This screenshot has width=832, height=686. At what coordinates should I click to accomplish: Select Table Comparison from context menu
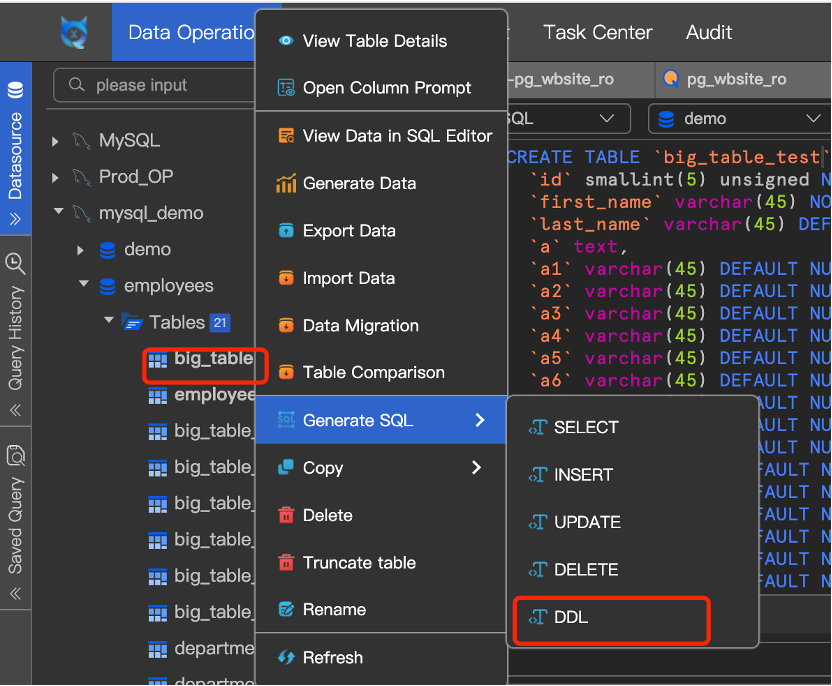(x=373, y=372)
